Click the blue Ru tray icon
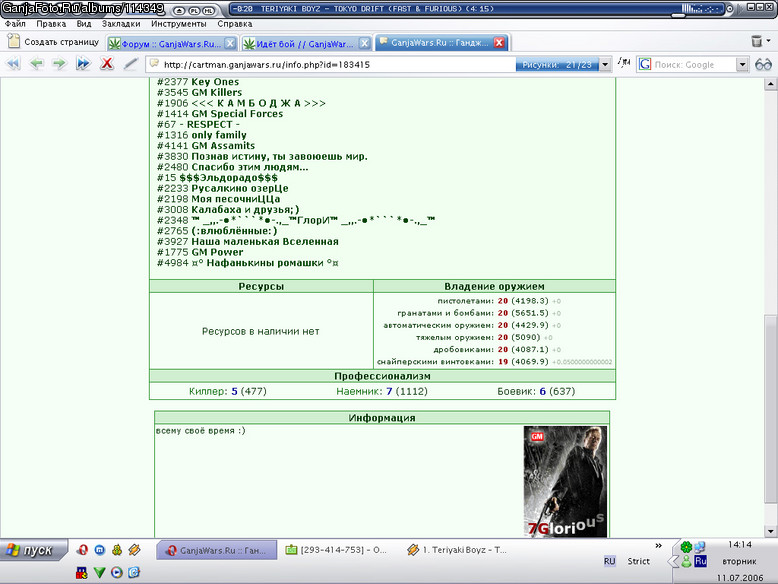Screen dimensions: 778x584 [700, 561]
